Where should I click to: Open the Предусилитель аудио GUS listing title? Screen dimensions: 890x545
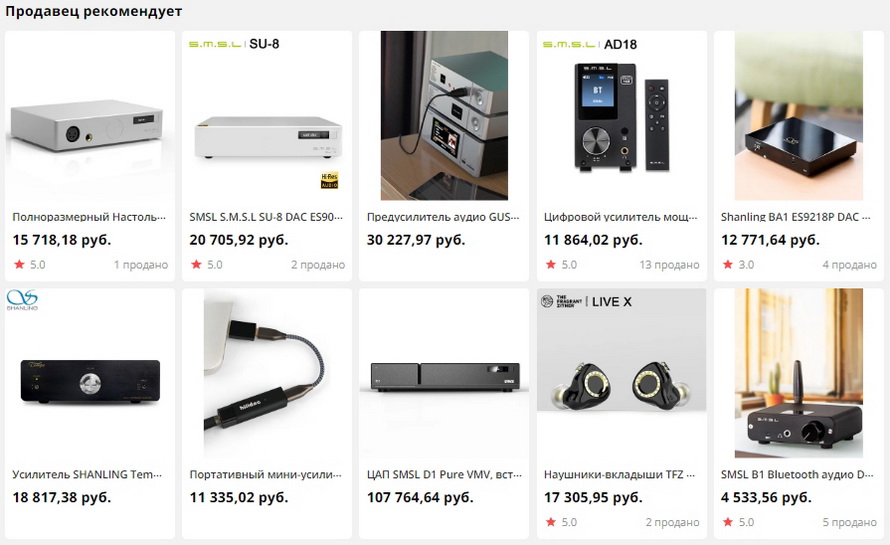(x=443, y=217)
